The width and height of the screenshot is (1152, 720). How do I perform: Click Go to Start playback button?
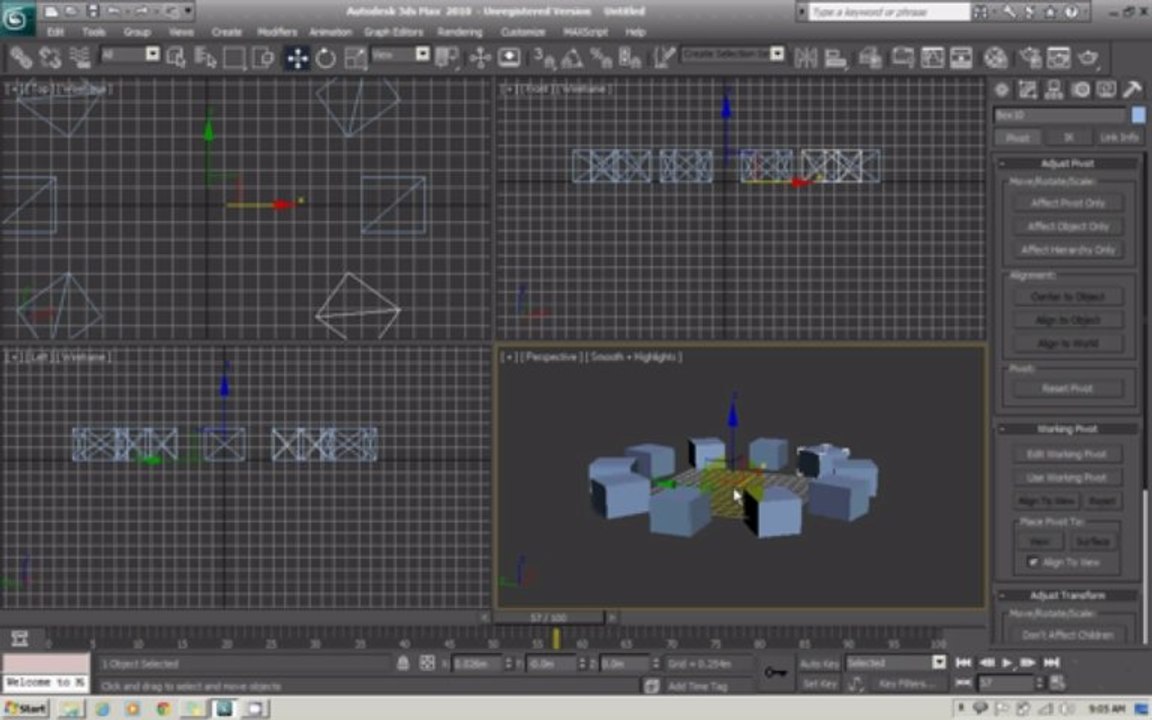click(x=963, y=663)
